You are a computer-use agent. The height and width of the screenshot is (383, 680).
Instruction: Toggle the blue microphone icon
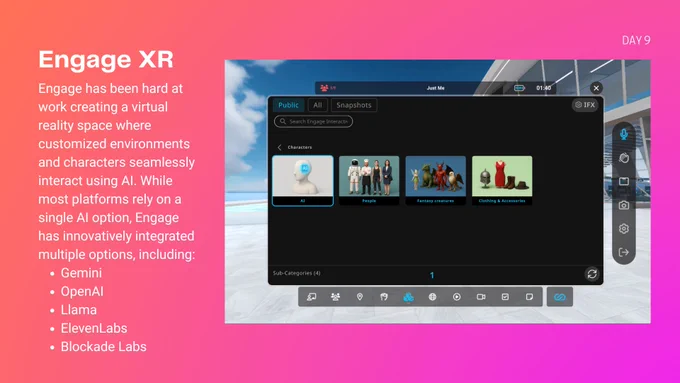(624, 134)
